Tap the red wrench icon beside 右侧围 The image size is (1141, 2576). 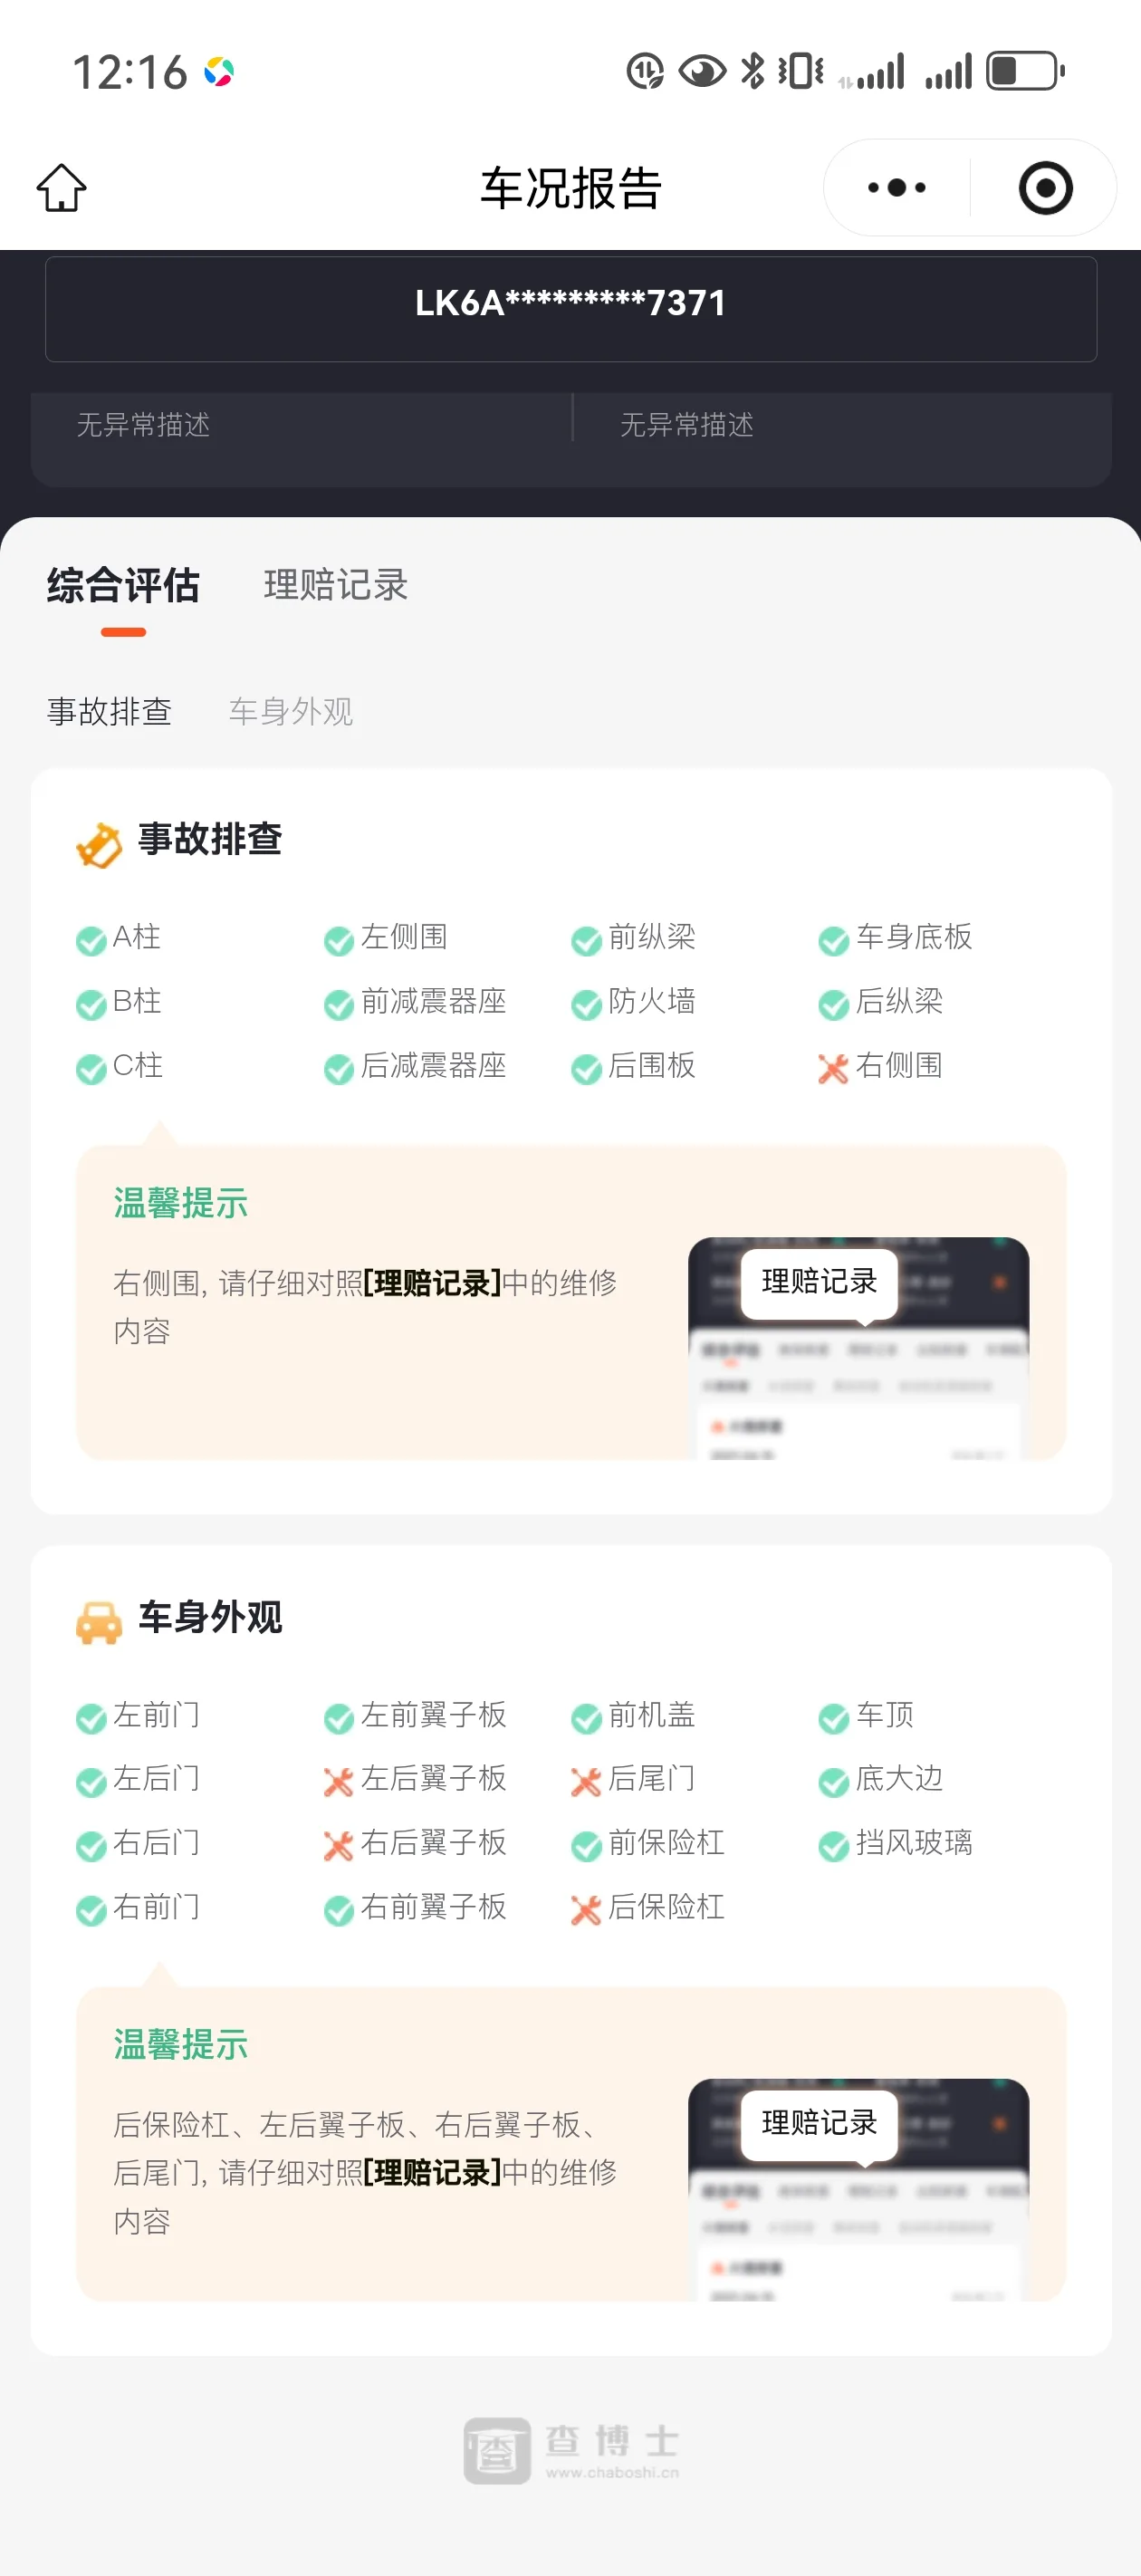point(833,1068)
